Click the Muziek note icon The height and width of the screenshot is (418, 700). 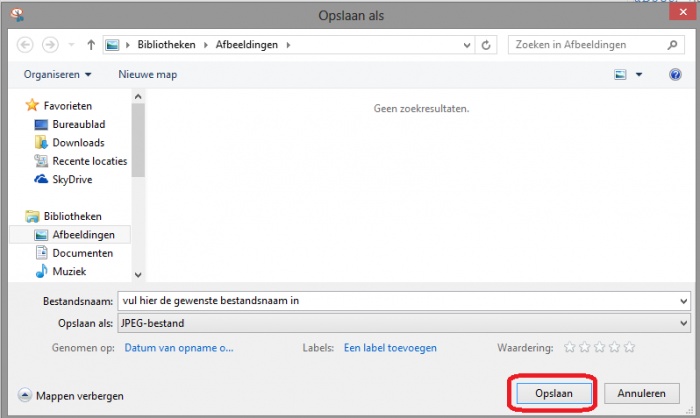(41, 271)
